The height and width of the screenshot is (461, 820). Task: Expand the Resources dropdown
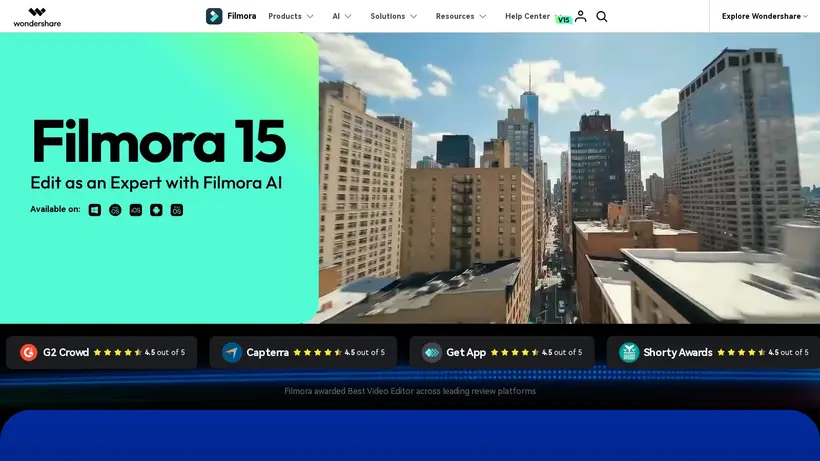click(461, 16)
